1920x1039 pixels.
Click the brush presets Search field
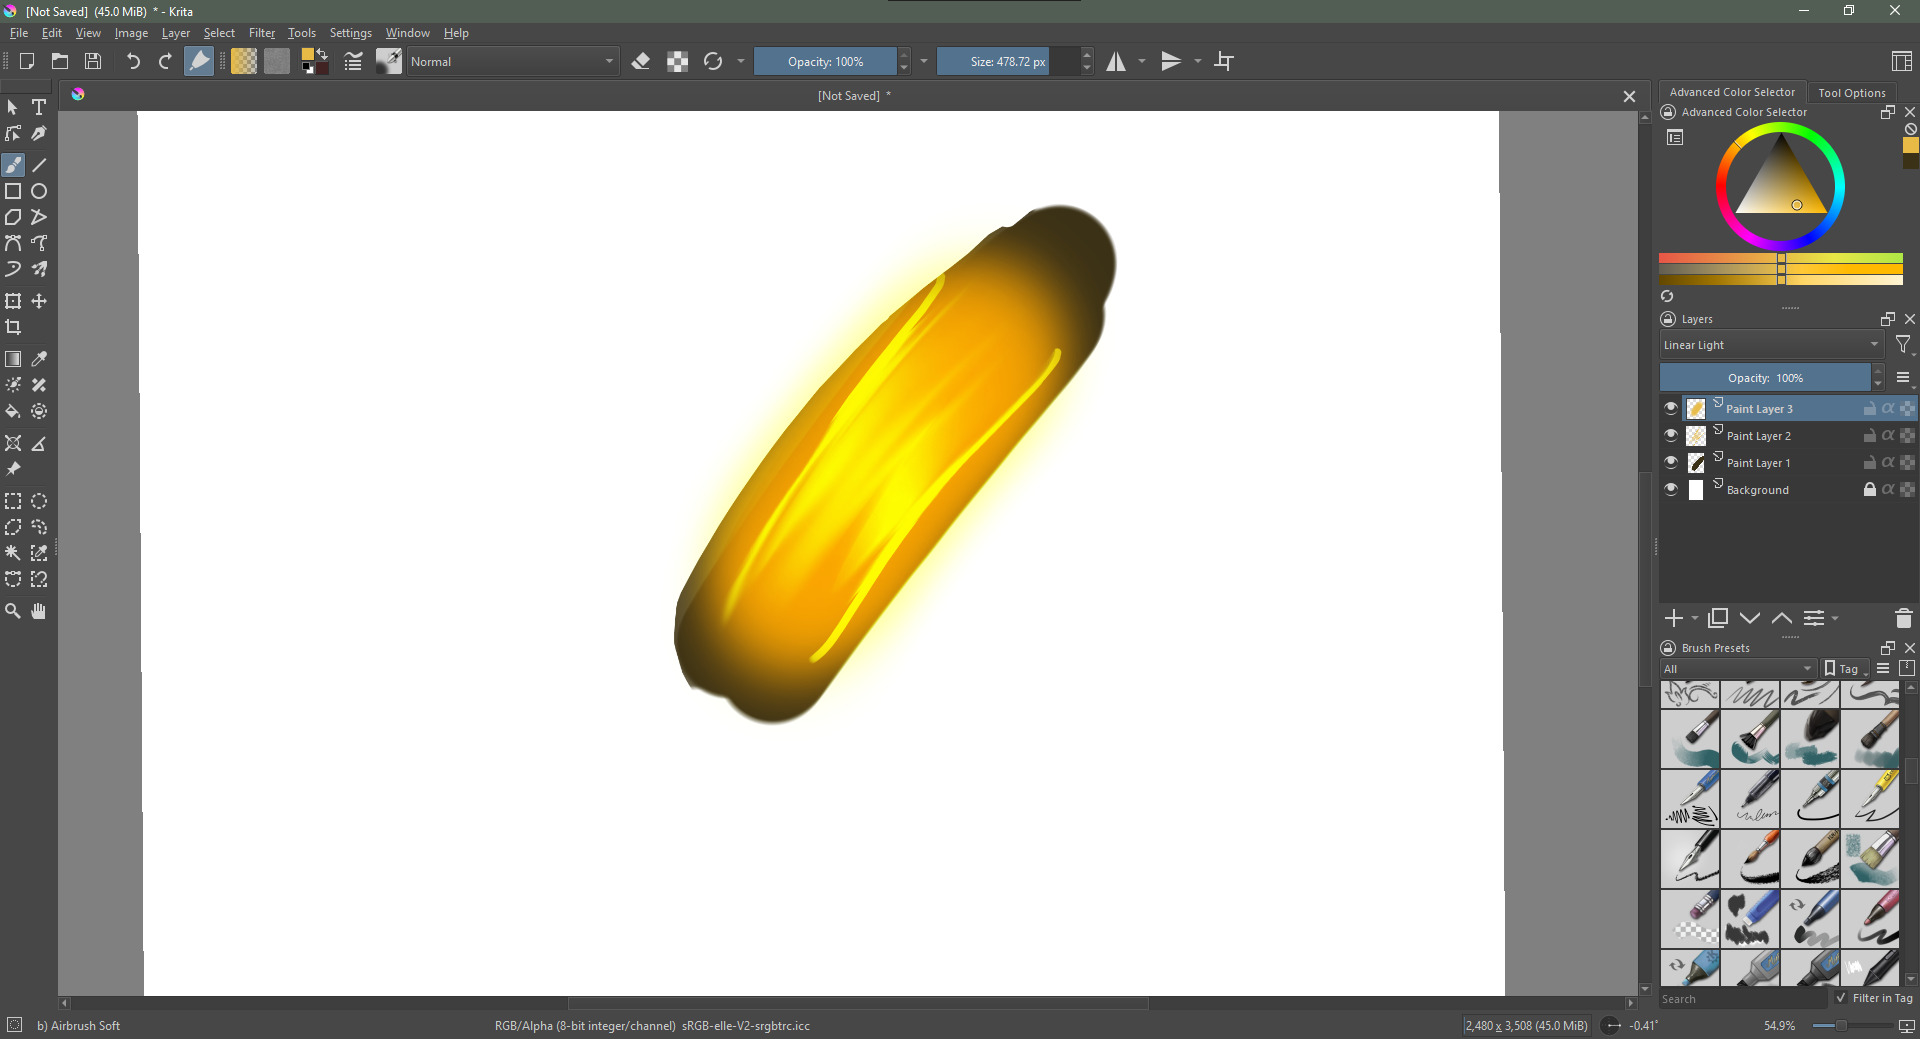click(1743, 998)
